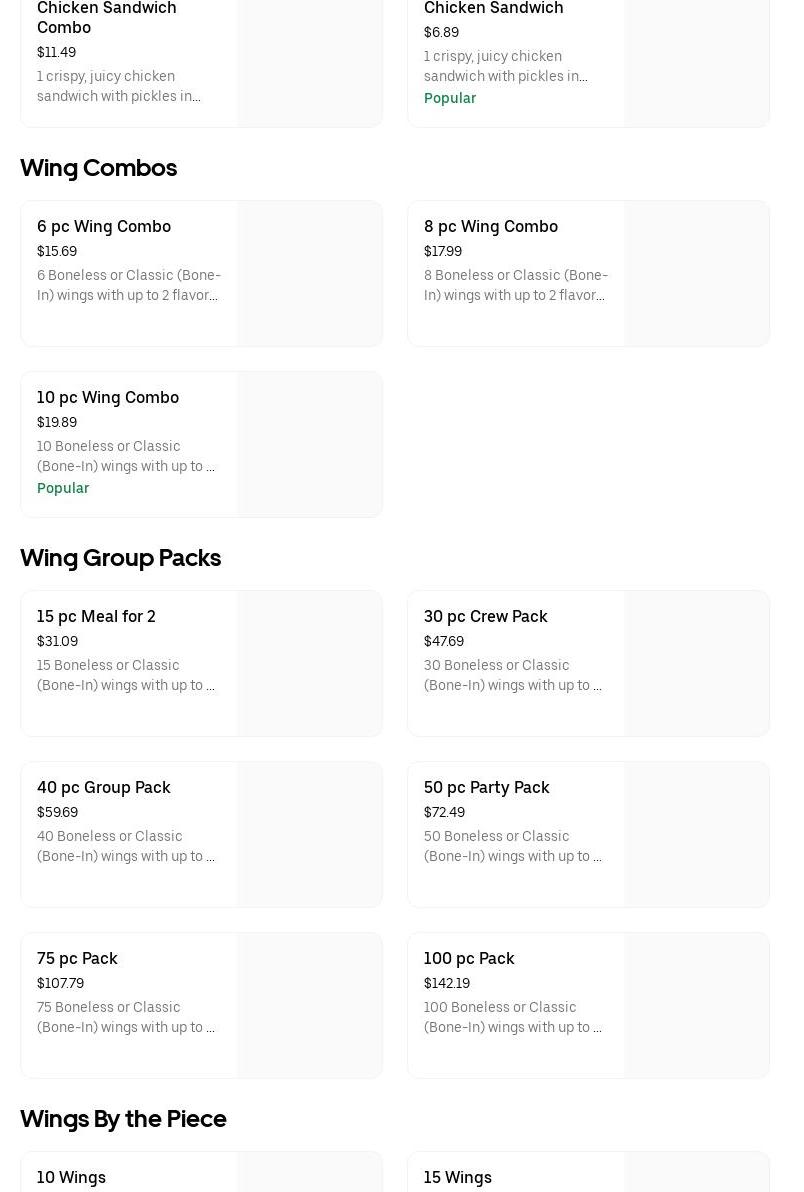804x1192 pixels.
Task: Click the 8 pc Wing Combo image placeholder
Action: pos(696,274)
